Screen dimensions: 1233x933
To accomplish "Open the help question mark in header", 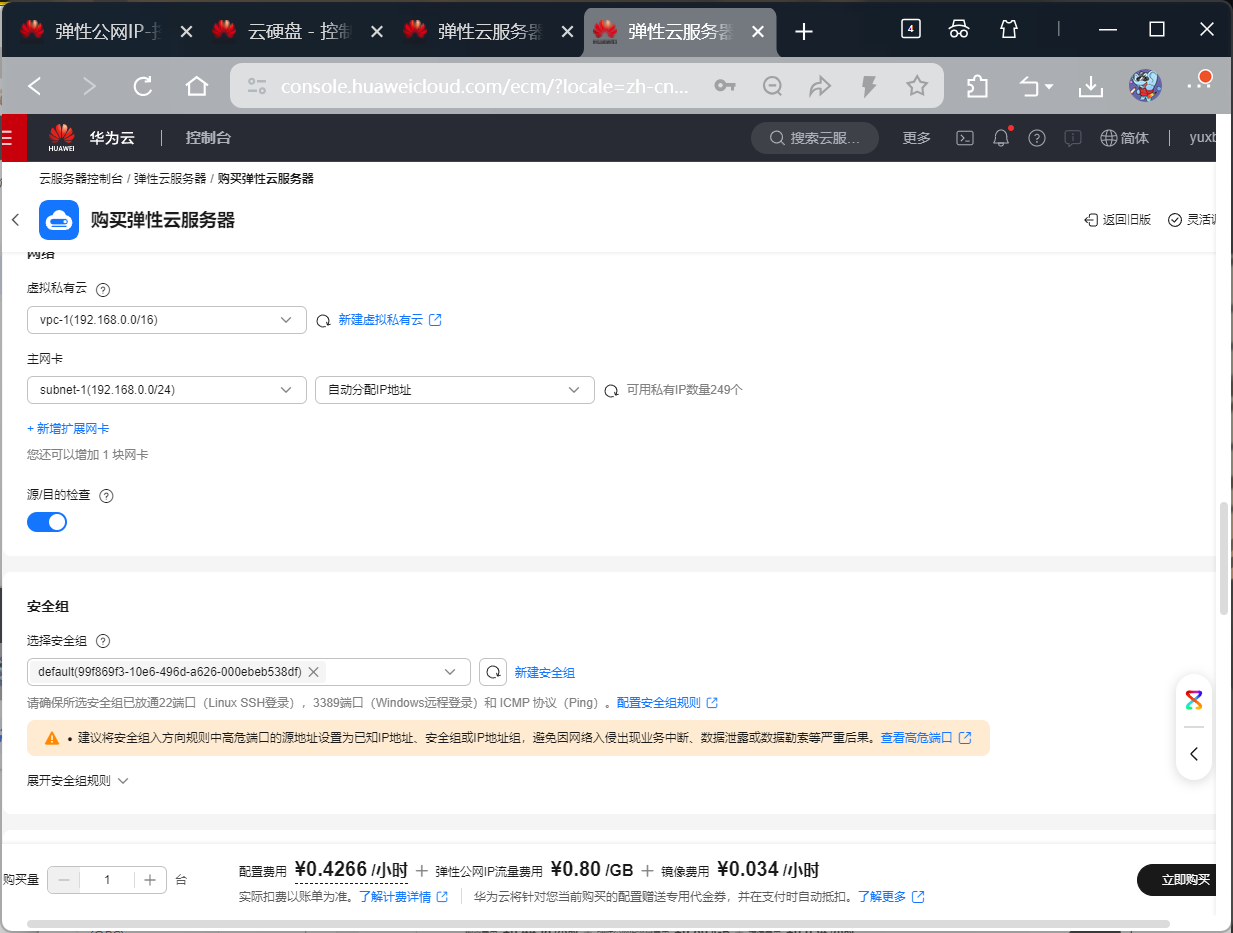I will [1037, 138].
